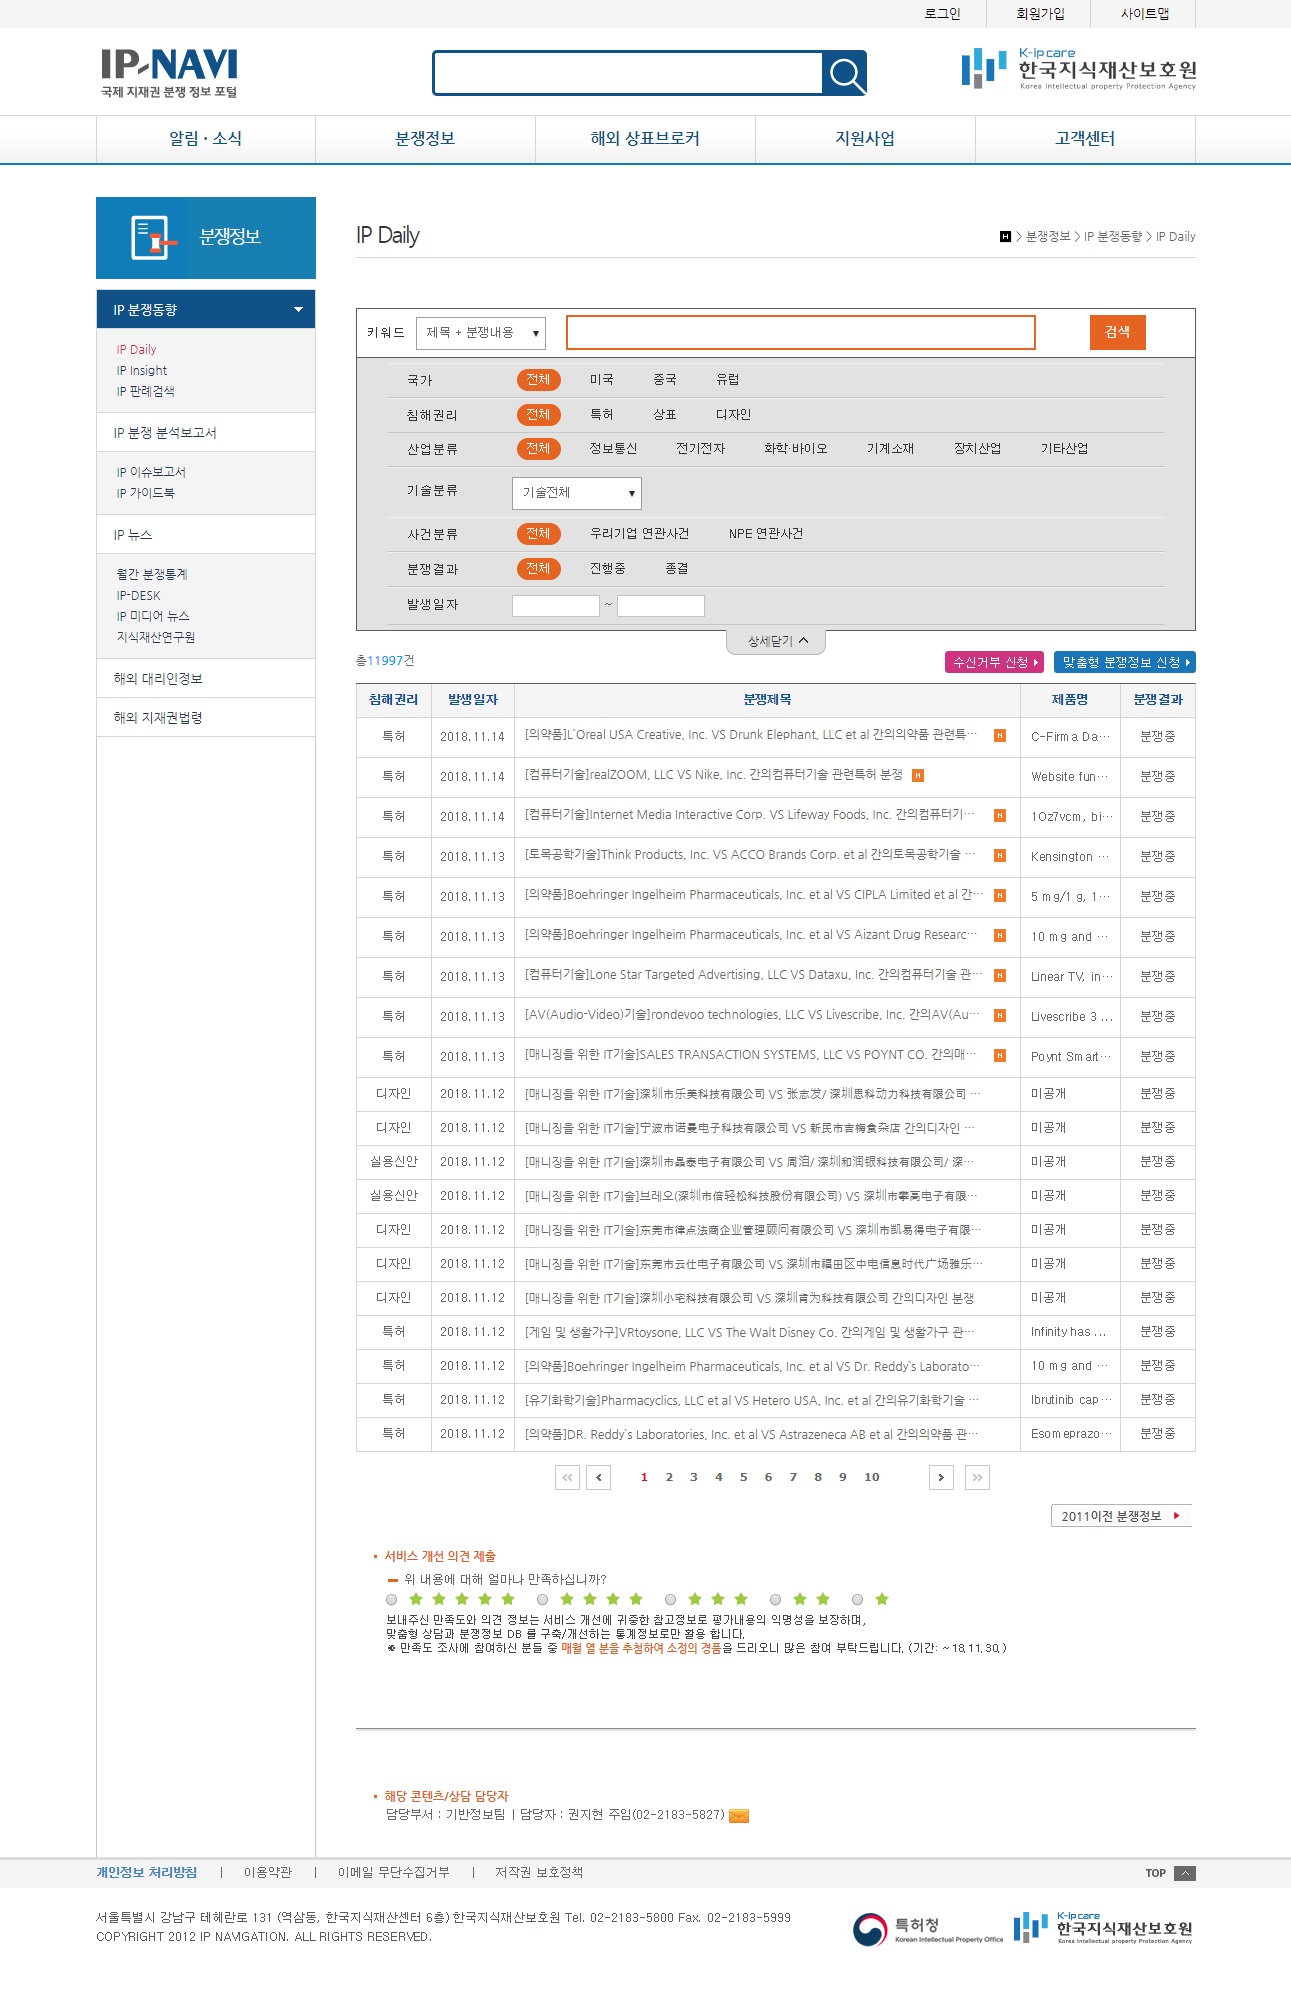
Task: Select the three-star satisfaction radio
Action: (670, 1600)
